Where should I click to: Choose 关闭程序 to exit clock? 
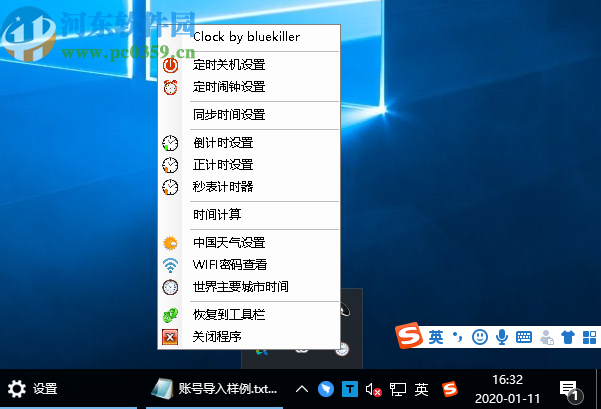(x=249, y=337)
